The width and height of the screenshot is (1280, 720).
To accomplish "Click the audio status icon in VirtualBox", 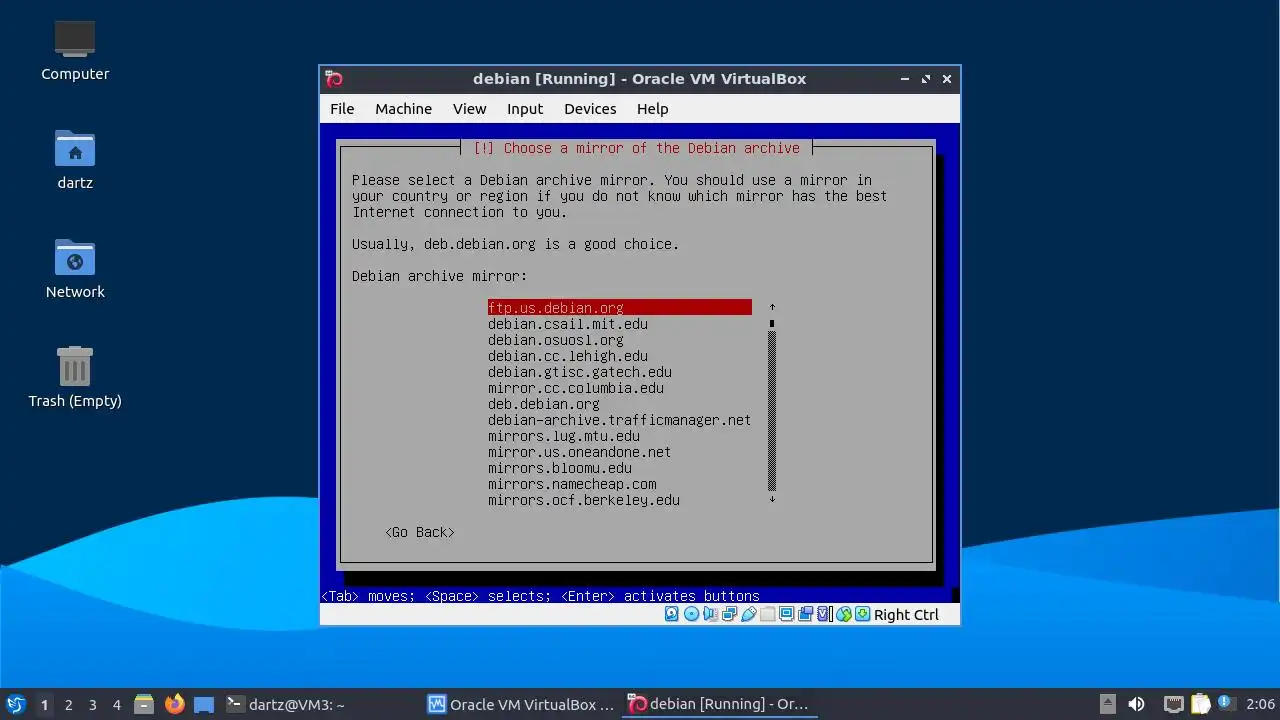I will coord(710,614).
